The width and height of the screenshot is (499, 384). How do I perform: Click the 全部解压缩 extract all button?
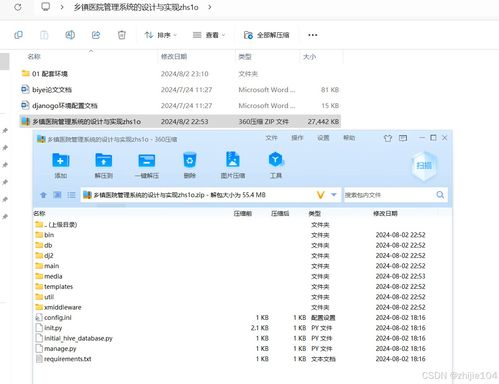266,35
